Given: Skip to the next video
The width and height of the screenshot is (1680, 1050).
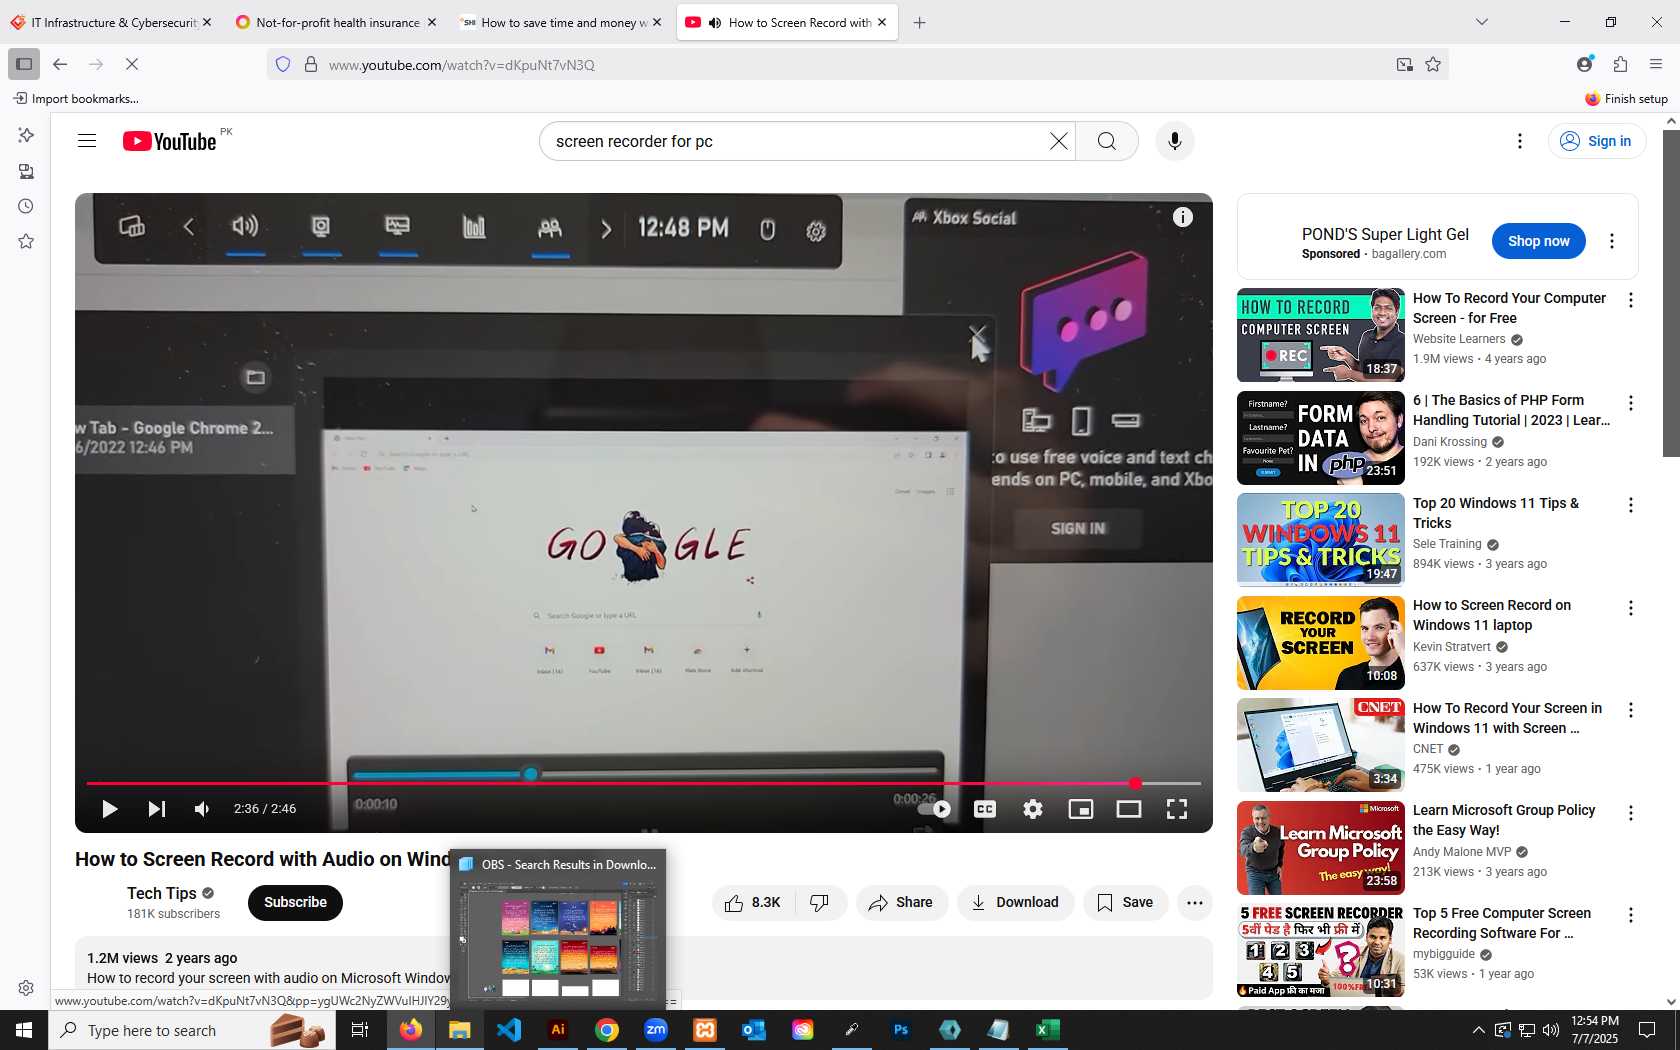Looking at the screenshot, I should point(156,809).
